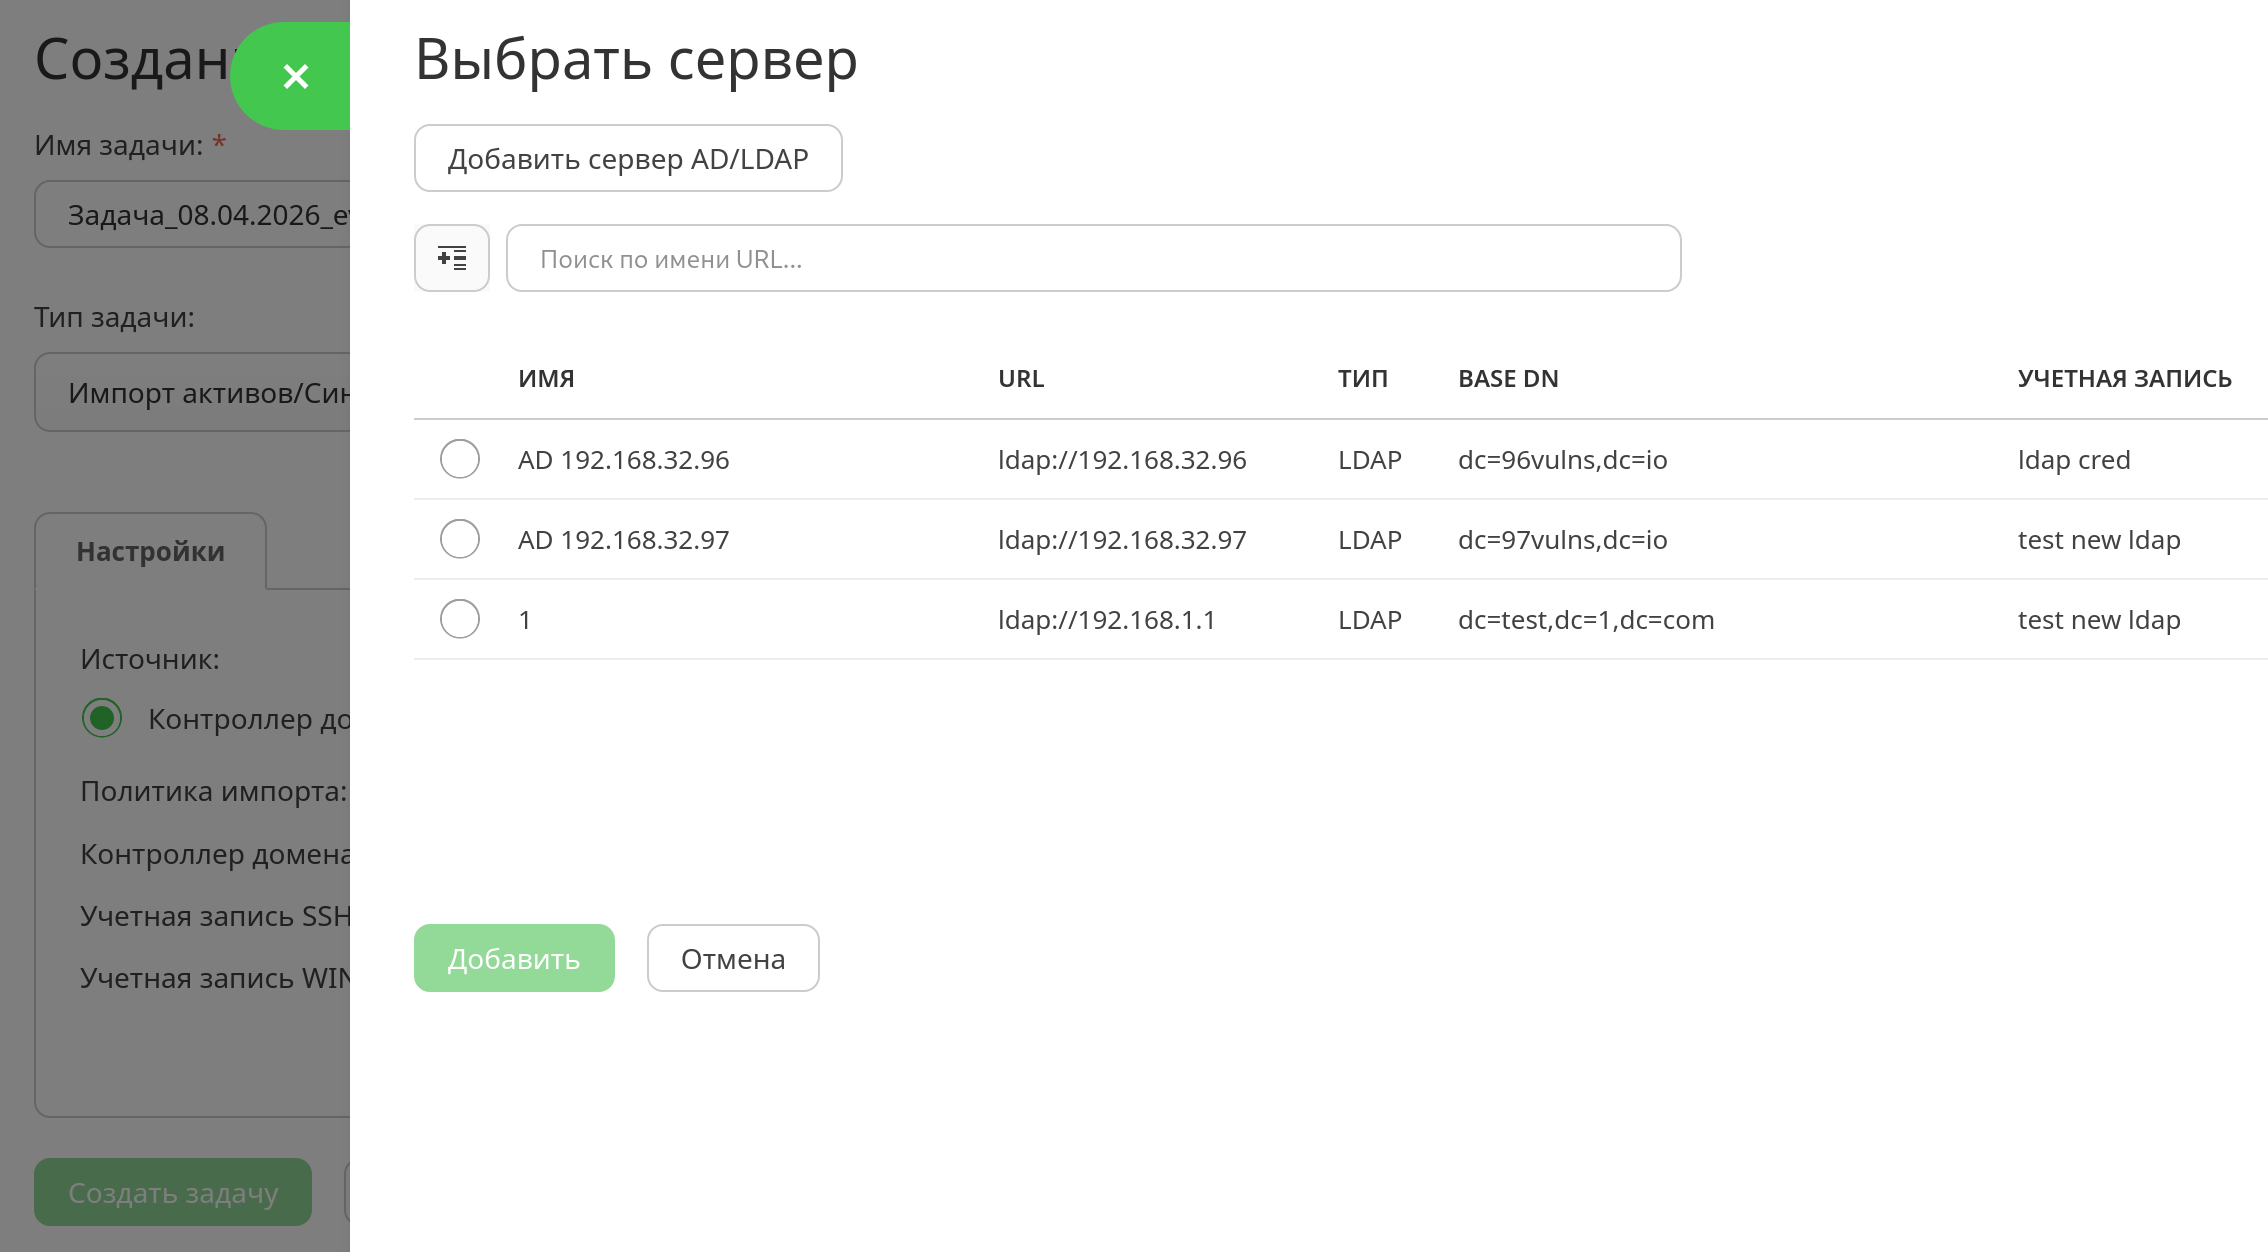Open the Настройки tab
This screenshot has width=2268, height=1252.
click(151, 551)
